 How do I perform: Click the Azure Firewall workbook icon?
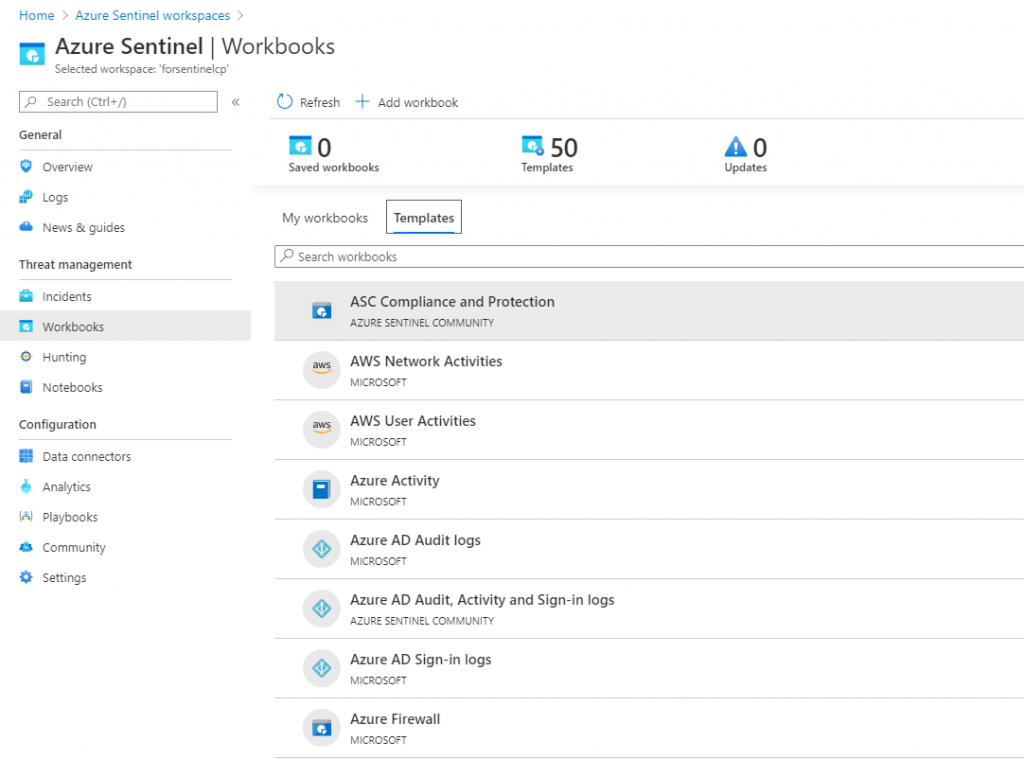pyautogui.click(x=321, y=728)
